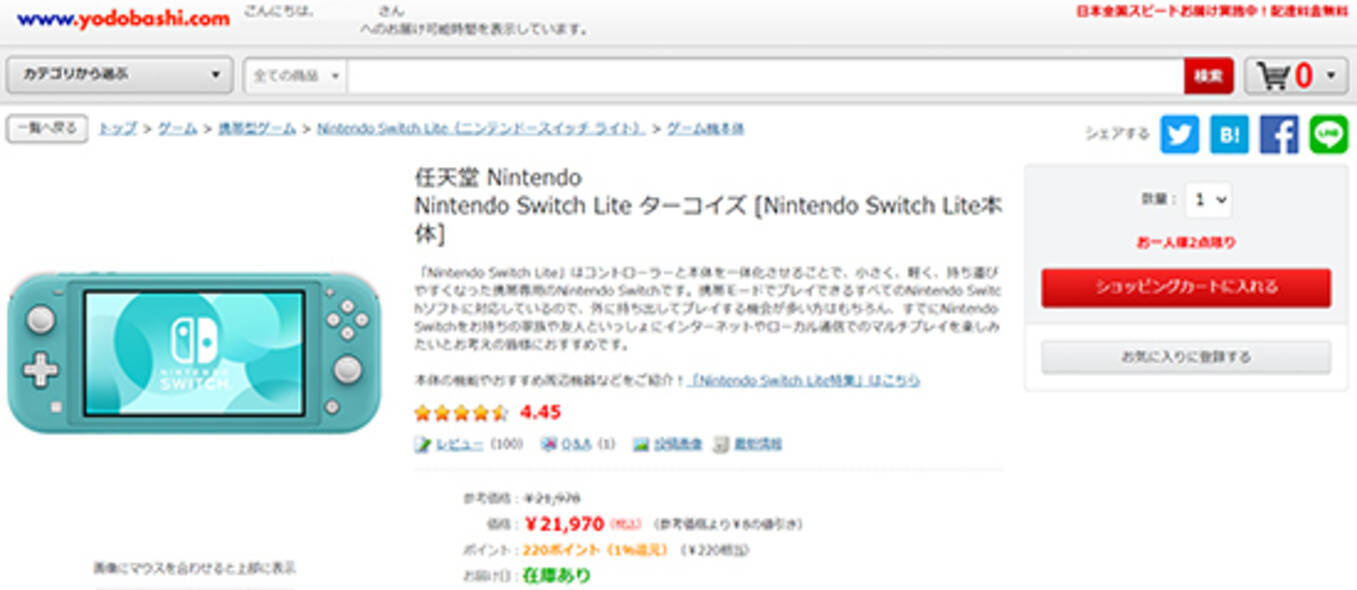Focus the product search text field
The width and height of the screenshot is (1357, 590).
pos(765,76)
